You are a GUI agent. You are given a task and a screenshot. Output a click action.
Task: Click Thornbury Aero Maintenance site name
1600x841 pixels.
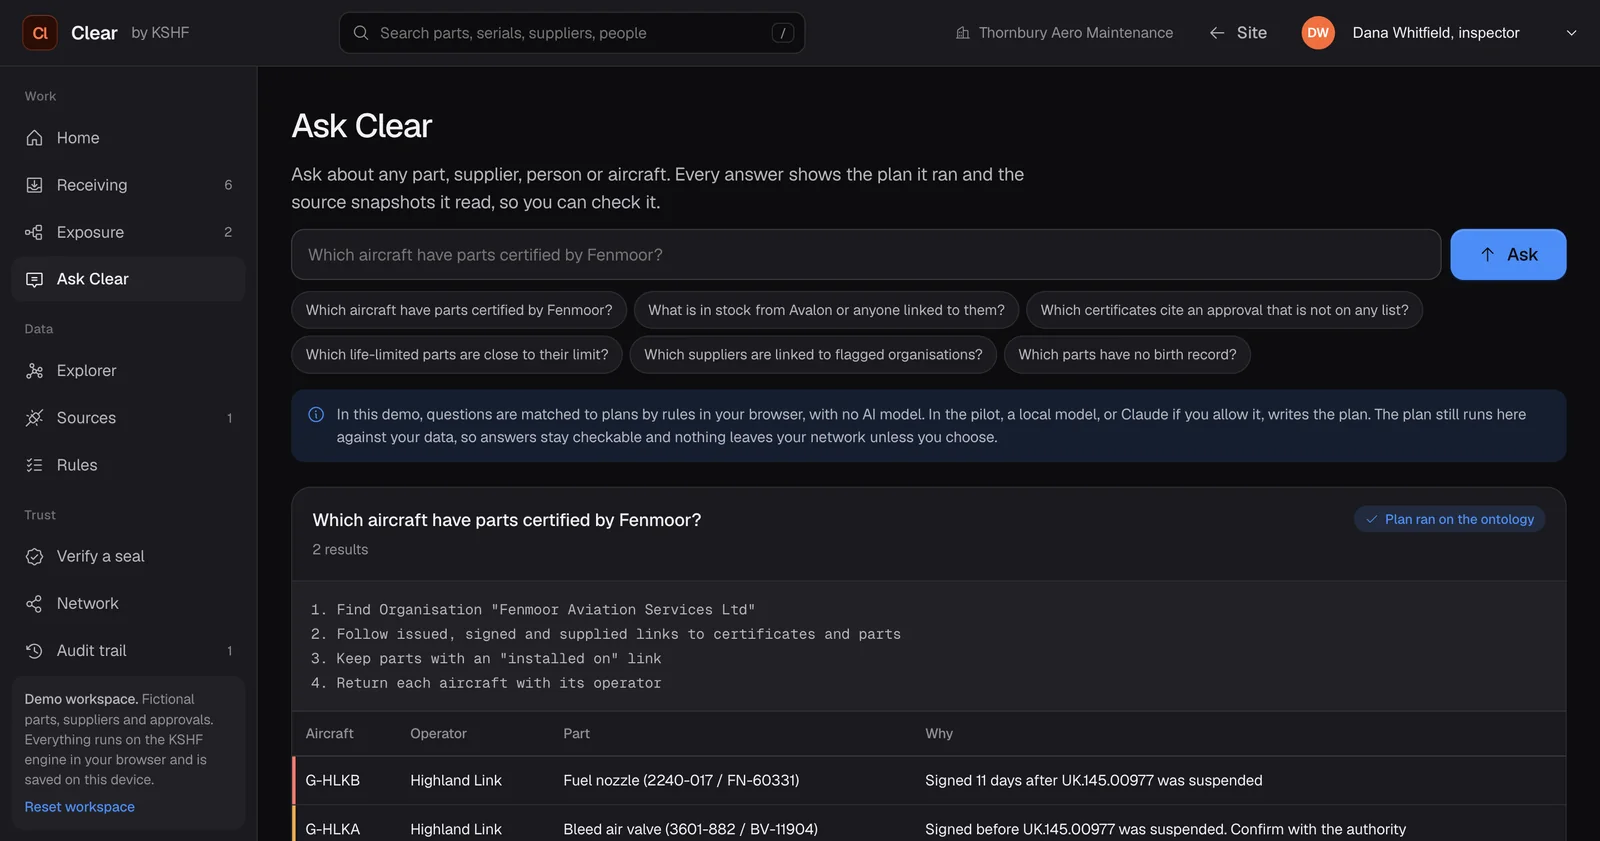click(1076, 33)
